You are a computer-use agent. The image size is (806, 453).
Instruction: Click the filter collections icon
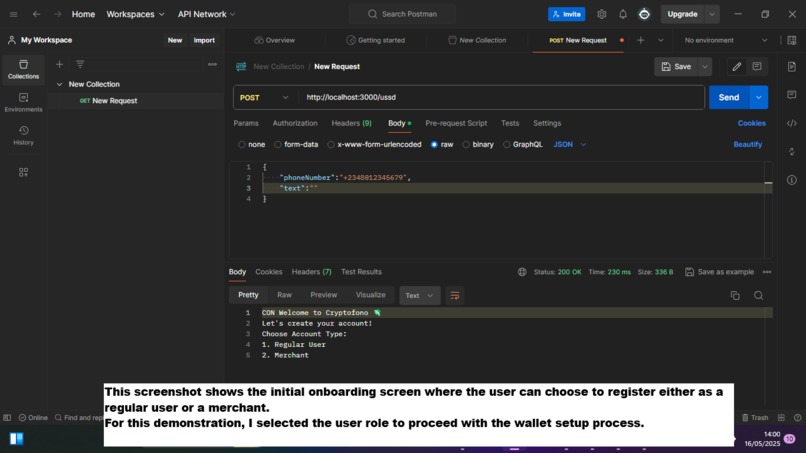(x=80, y=64)
